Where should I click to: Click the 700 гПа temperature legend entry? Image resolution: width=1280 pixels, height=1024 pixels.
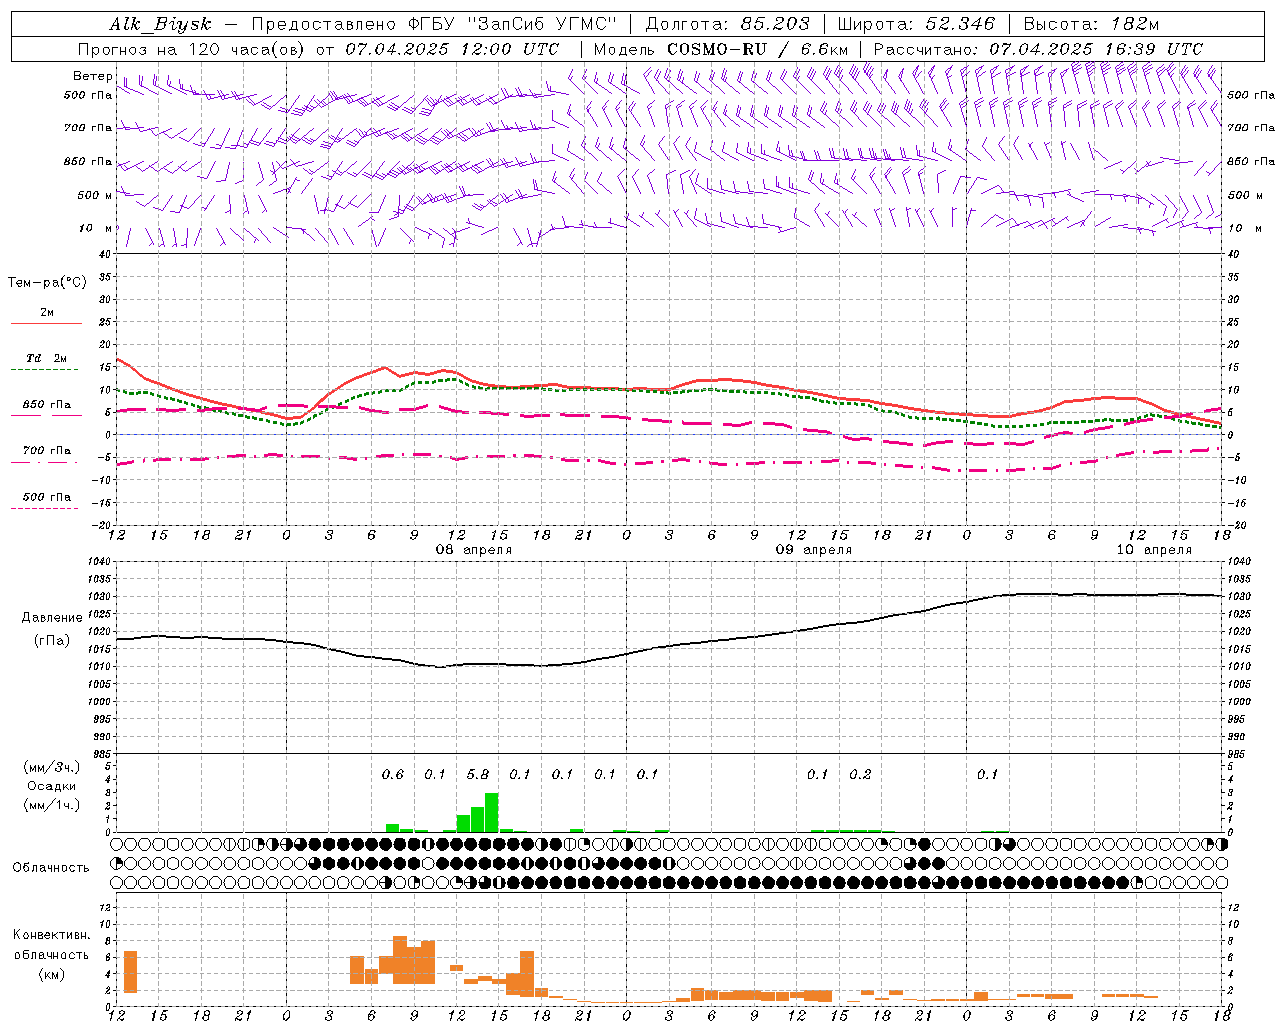[47, 451]
